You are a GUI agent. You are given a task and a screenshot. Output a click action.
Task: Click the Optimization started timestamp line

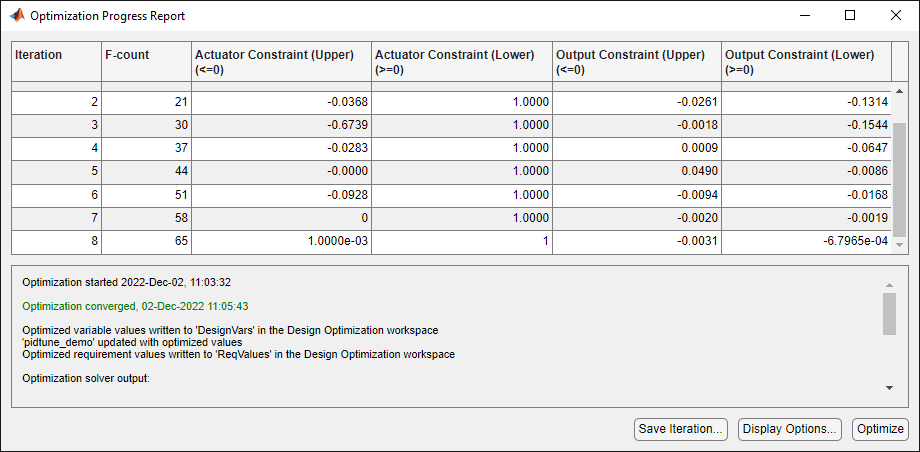point(126,282)
